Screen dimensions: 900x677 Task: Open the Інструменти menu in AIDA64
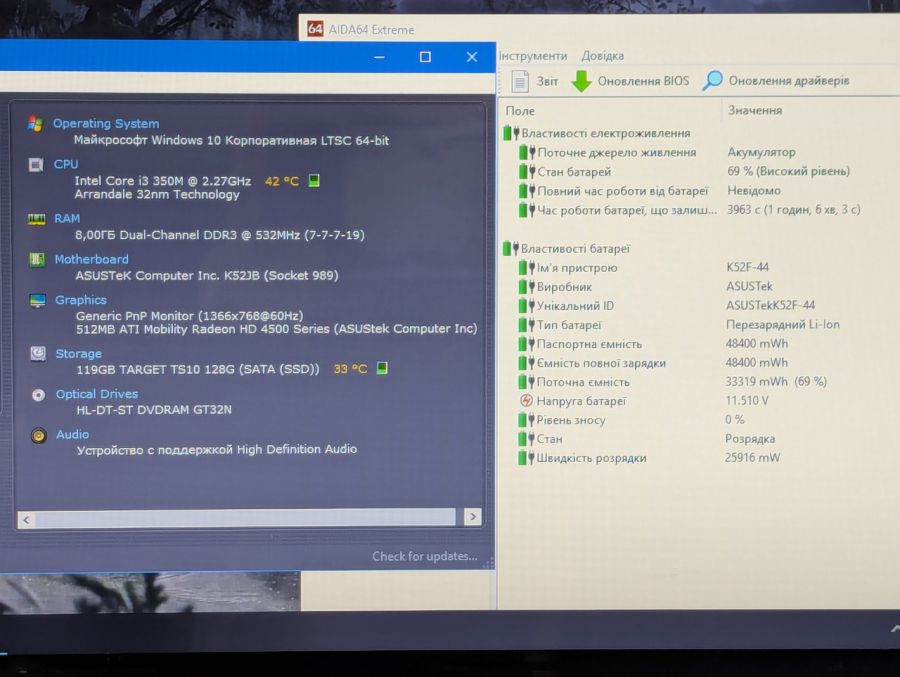533,56
